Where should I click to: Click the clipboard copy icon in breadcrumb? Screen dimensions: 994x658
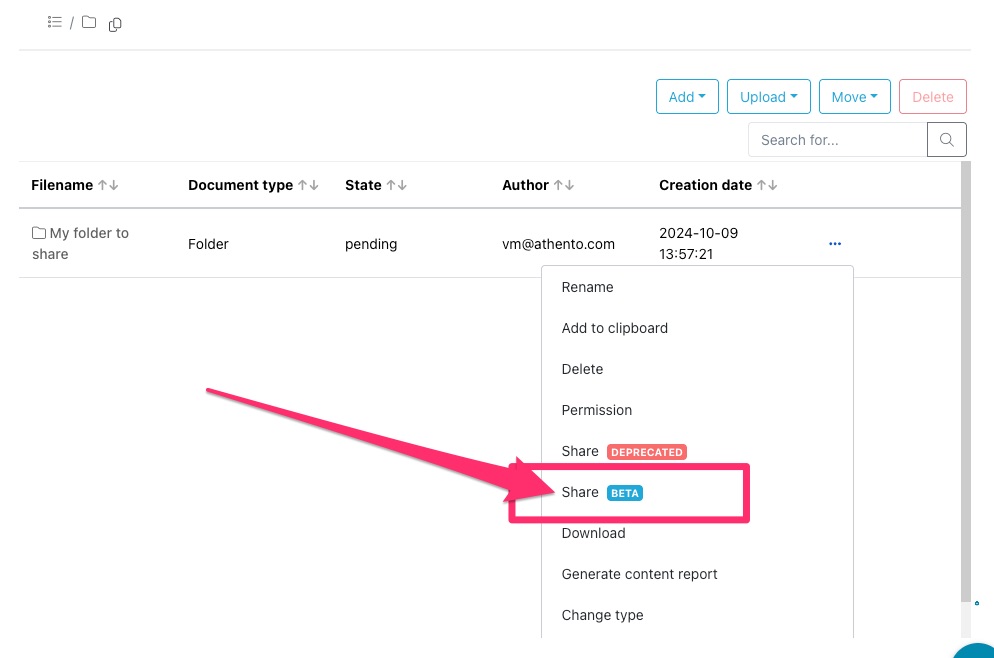(115, 24)
